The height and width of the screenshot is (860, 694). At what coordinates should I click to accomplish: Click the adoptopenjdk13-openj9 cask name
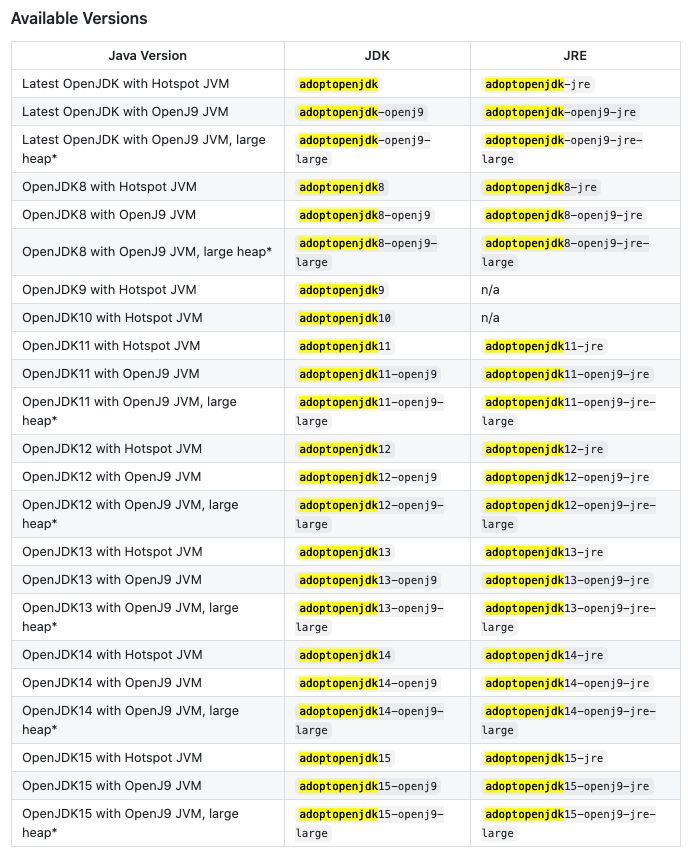368,581
